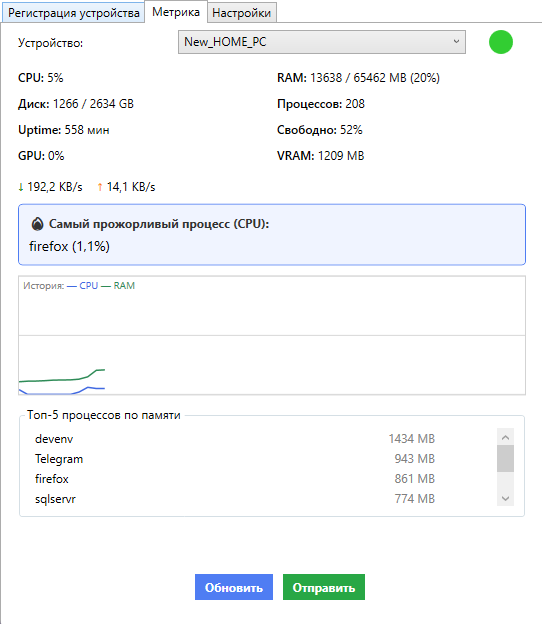
Task: Click the Свободно: 52% value
Action: coord(320,130)
